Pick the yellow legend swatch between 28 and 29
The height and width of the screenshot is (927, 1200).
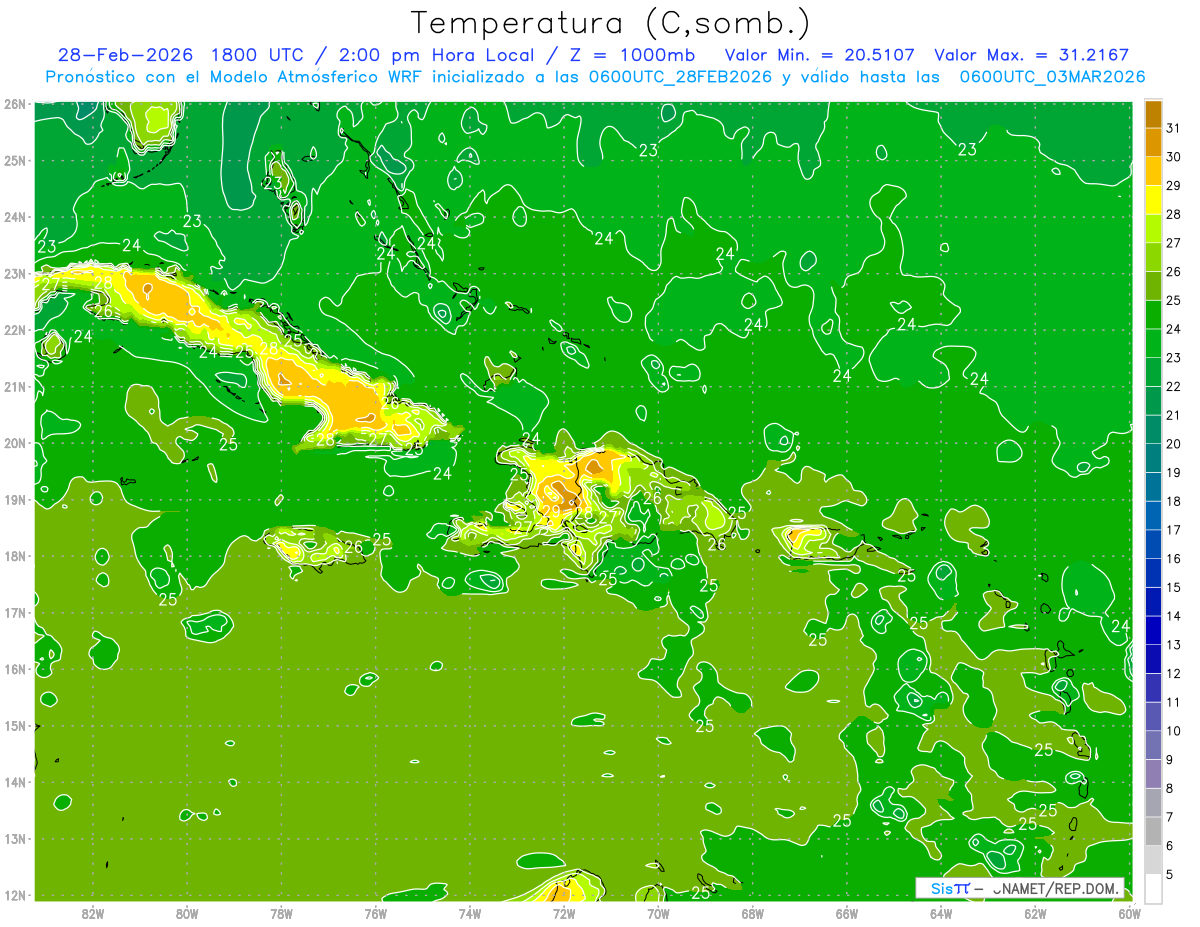[1153, 200]
